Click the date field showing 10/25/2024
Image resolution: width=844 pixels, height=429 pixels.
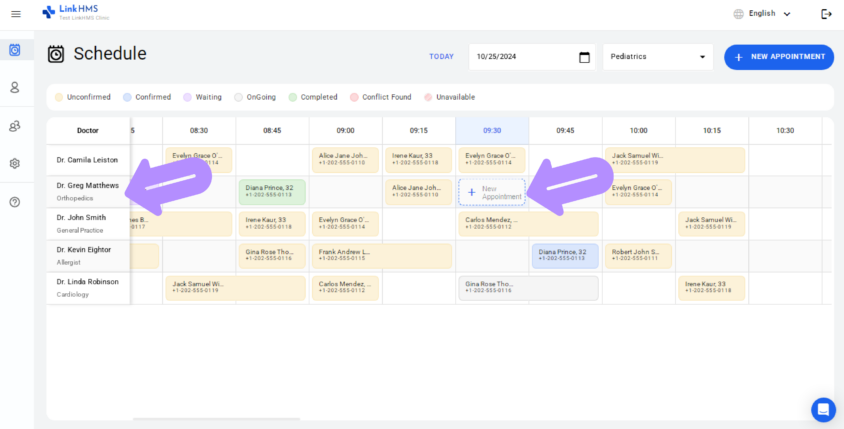520,57
